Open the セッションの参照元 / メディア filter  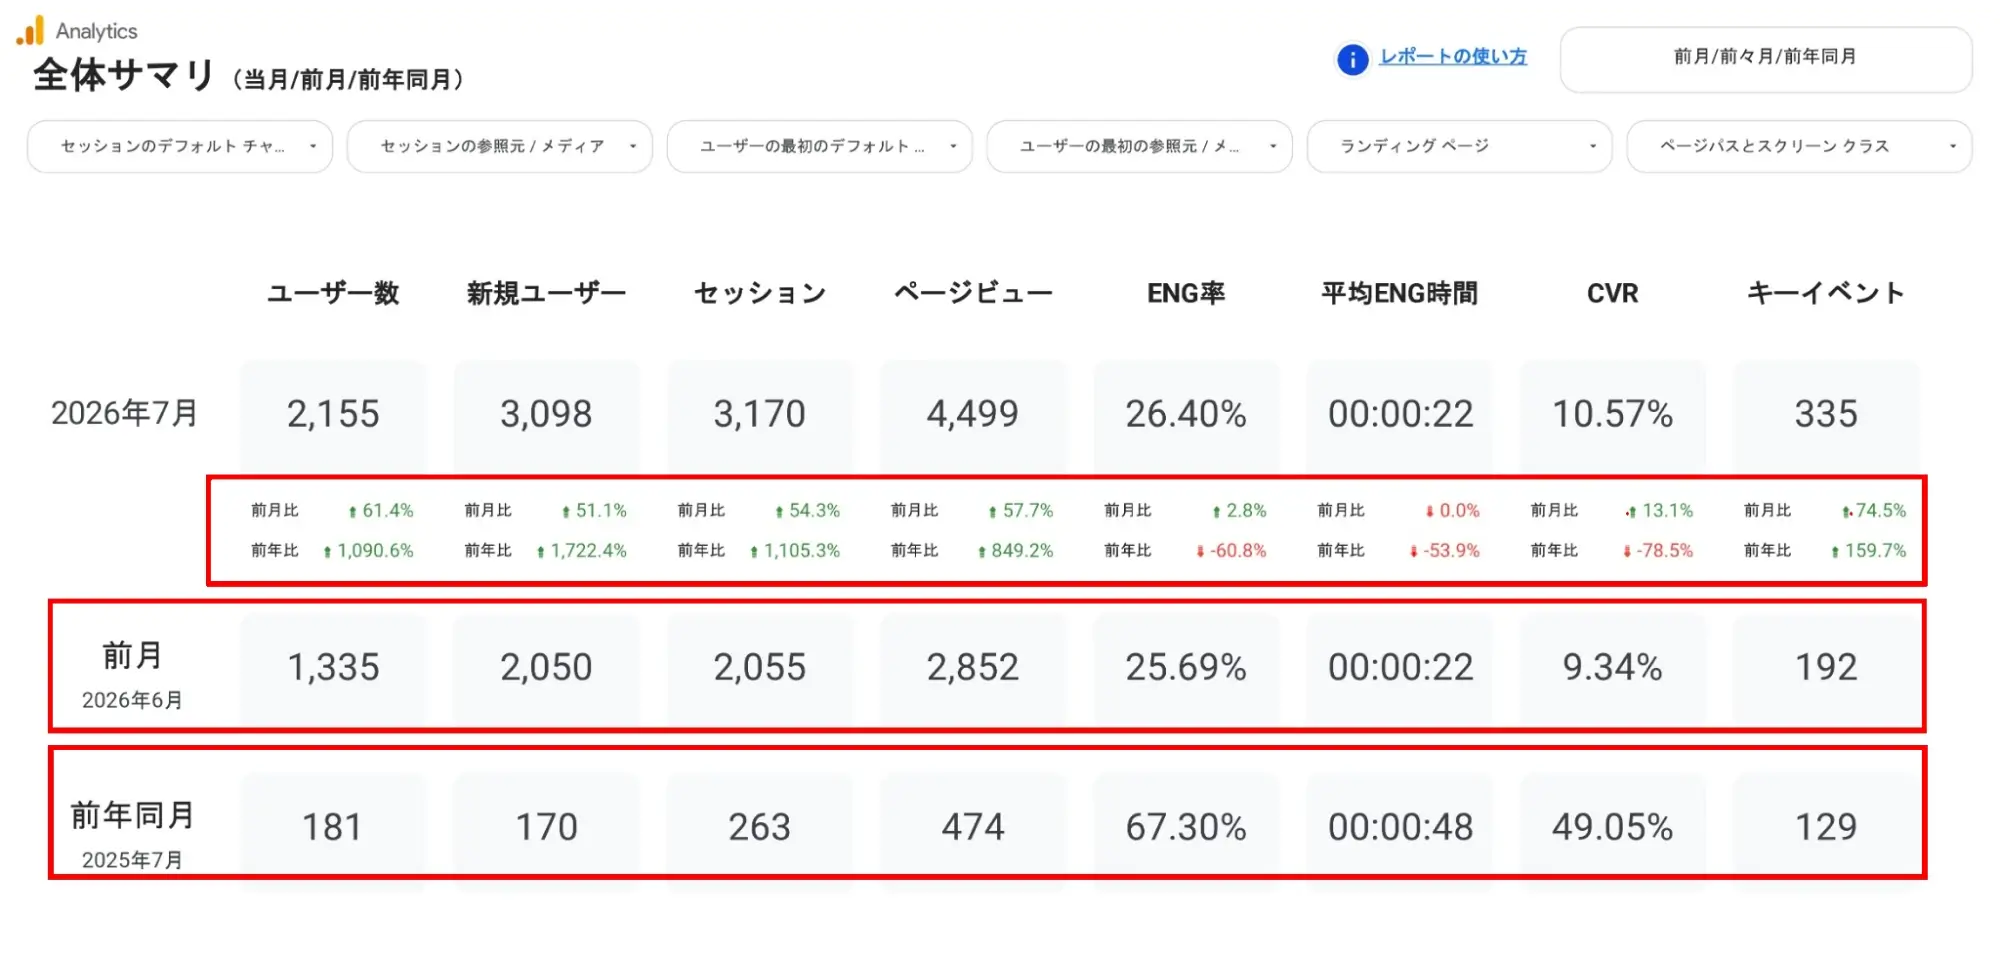coord(500,146)
